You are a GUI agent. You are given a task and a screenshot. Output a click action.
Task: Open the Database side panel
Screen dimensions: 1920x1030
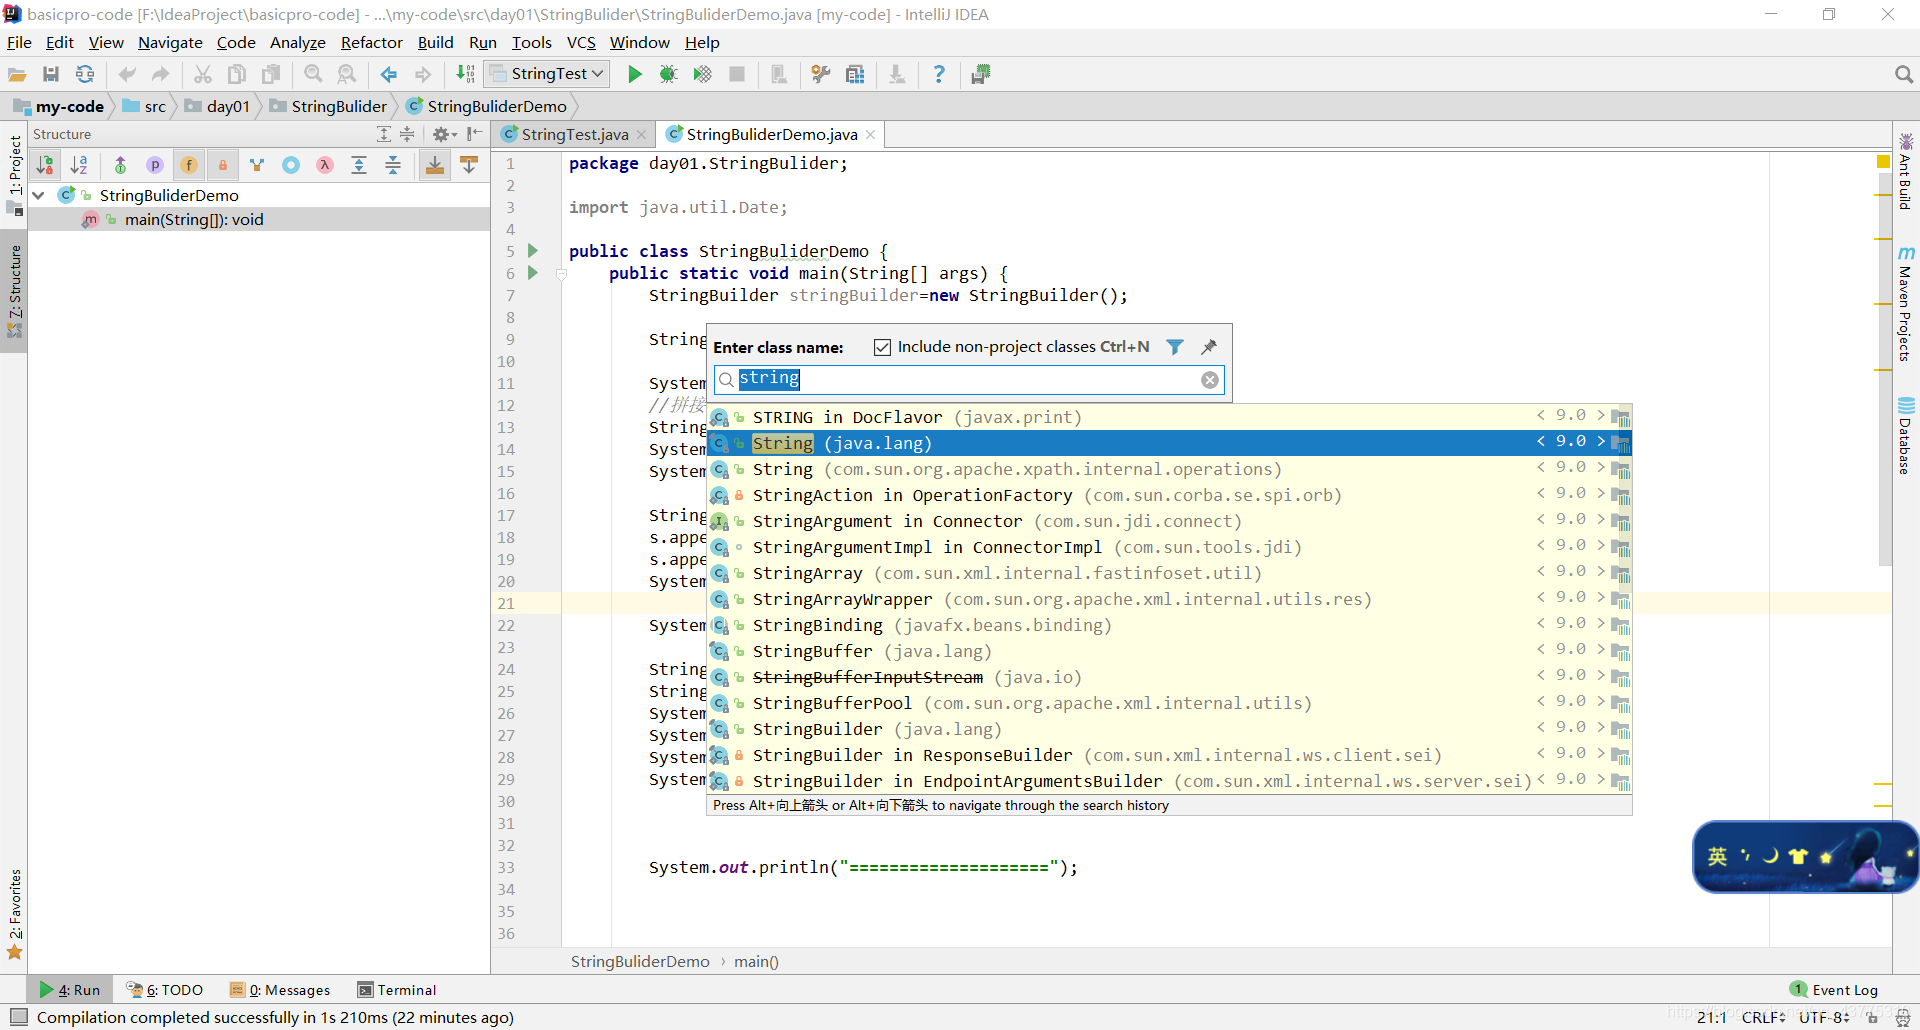[x=1905, y=436]
